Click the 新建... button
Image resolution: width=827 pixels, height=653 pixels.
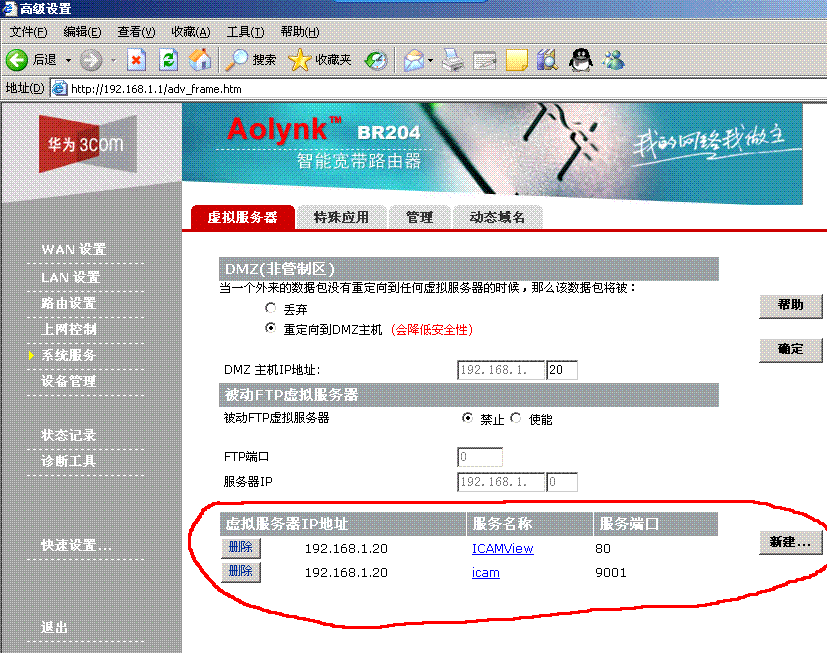(x=791, y=543)
